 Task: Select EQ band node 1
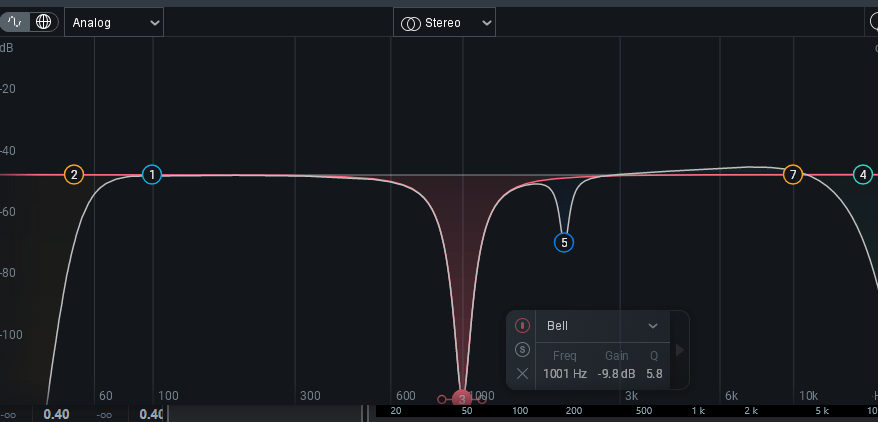coord(151,175)
